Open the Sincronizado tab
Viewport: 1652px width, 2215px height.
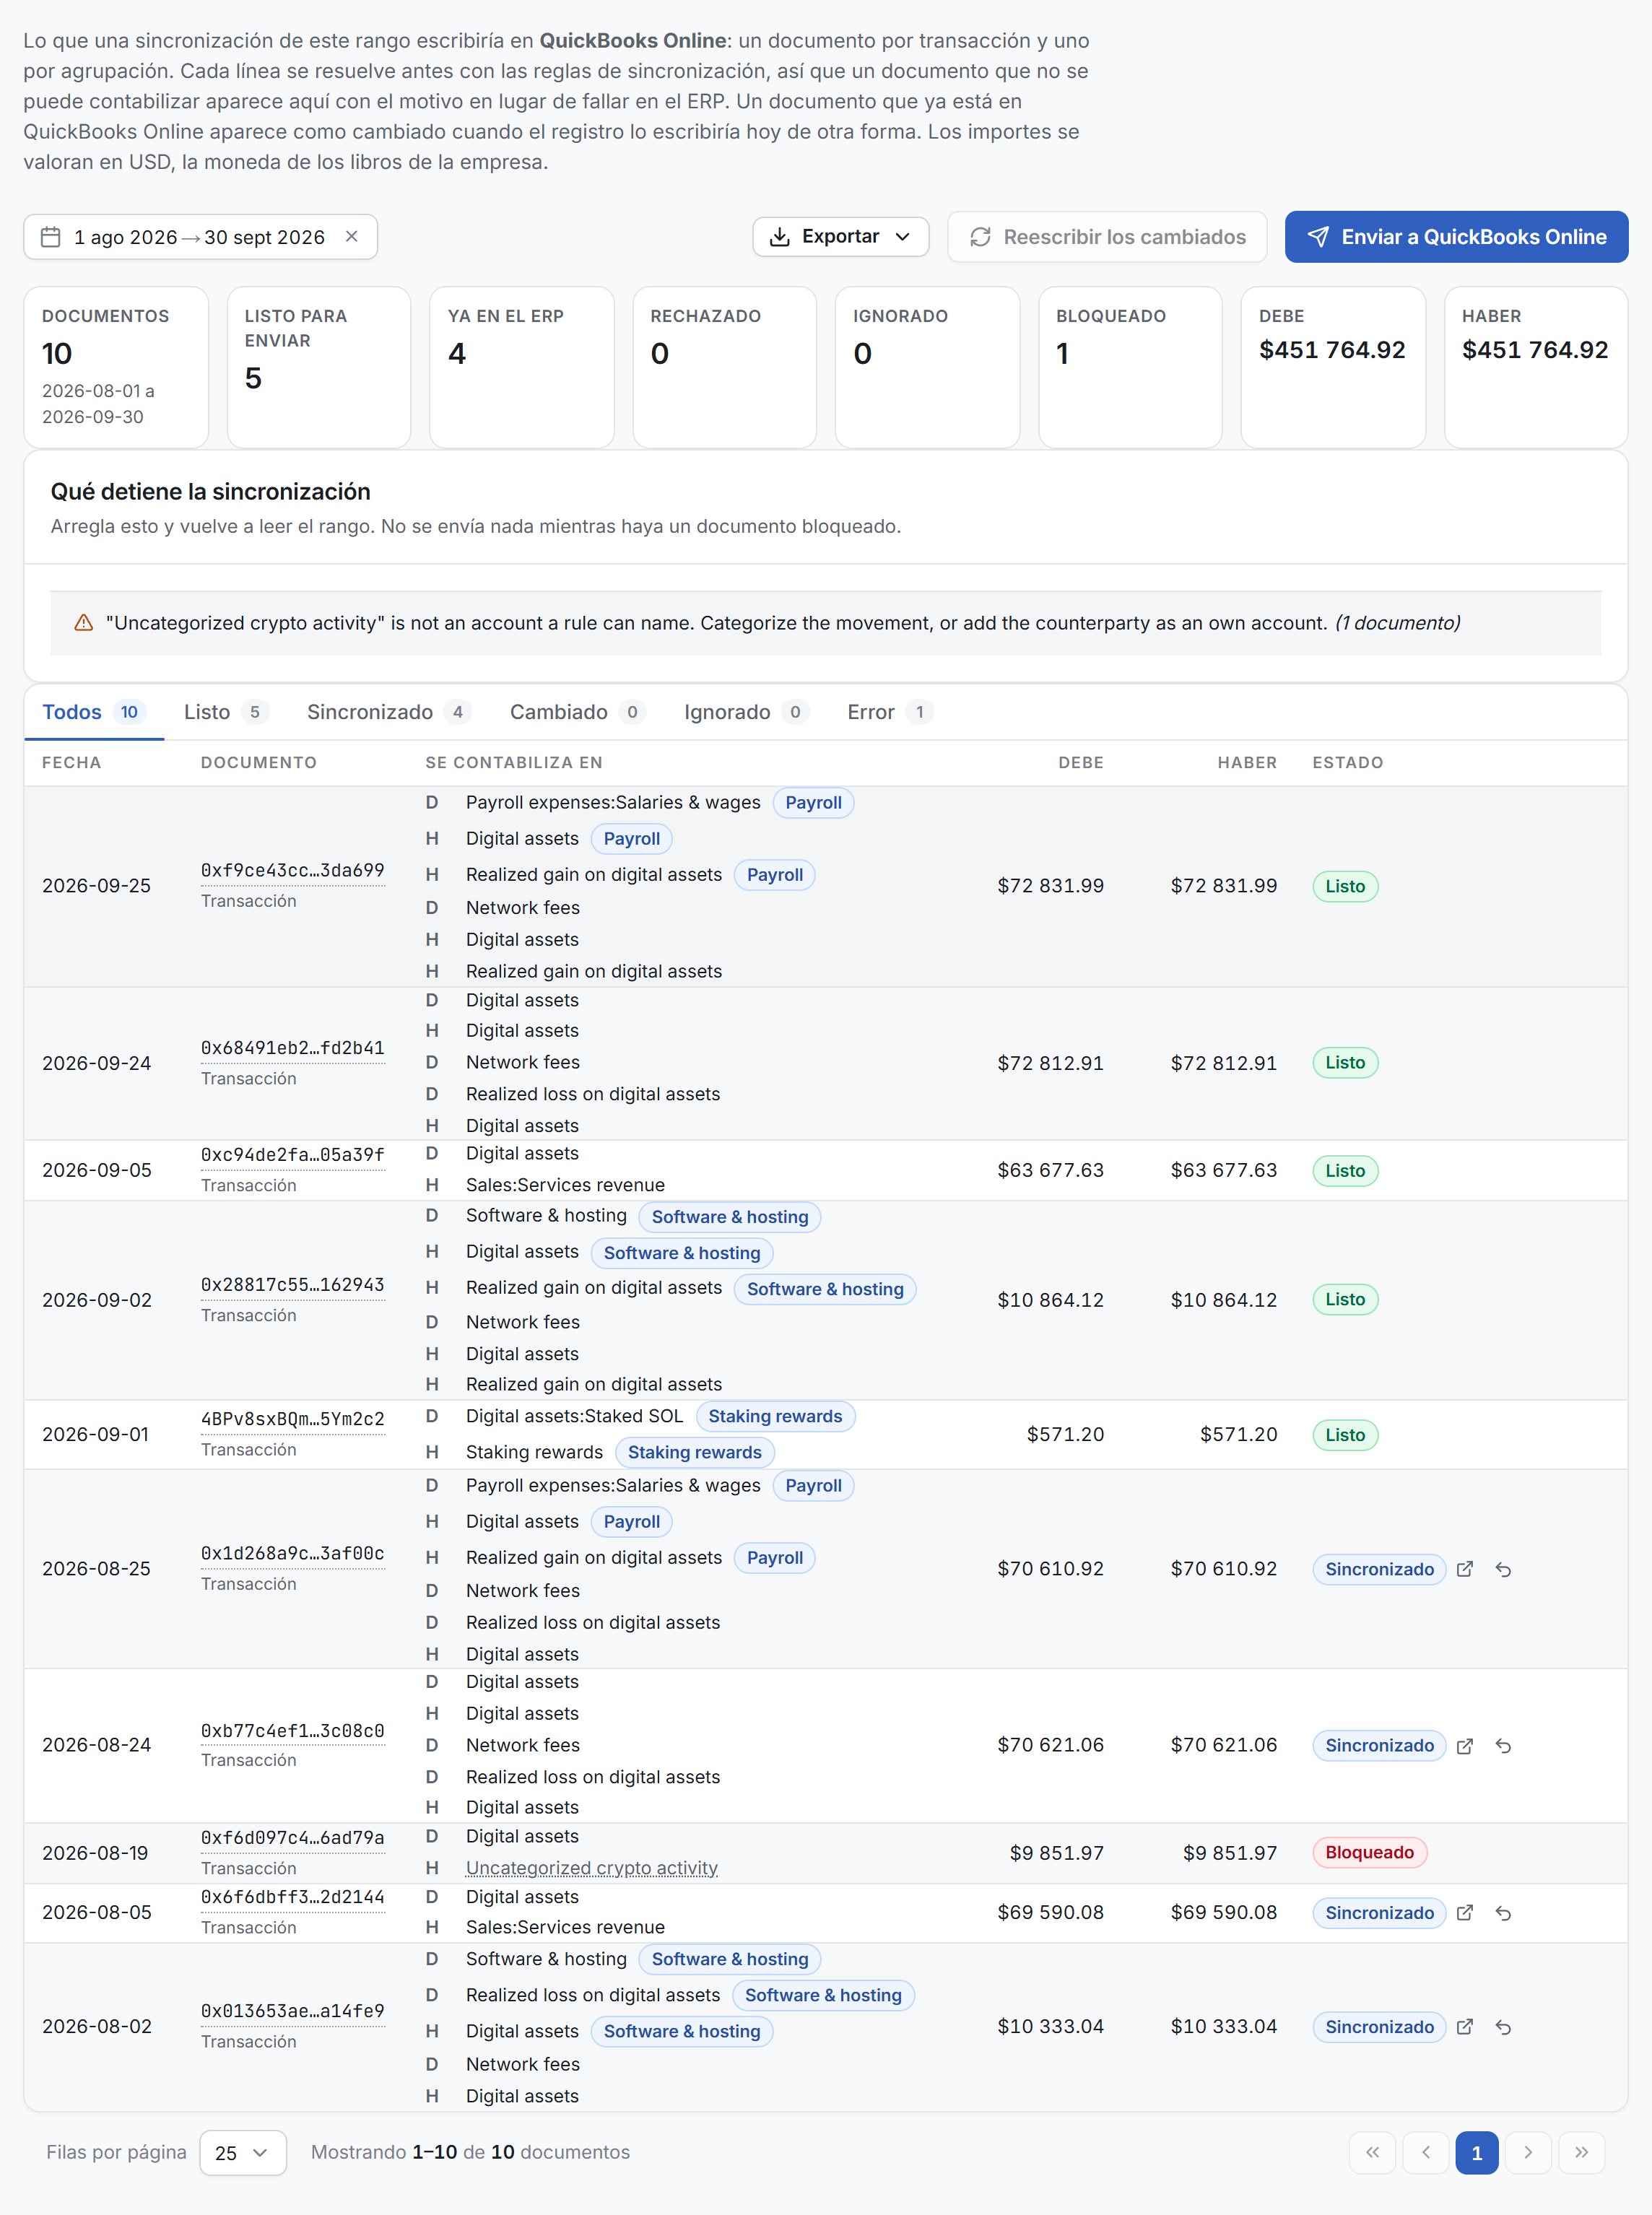tap(388, 712)
